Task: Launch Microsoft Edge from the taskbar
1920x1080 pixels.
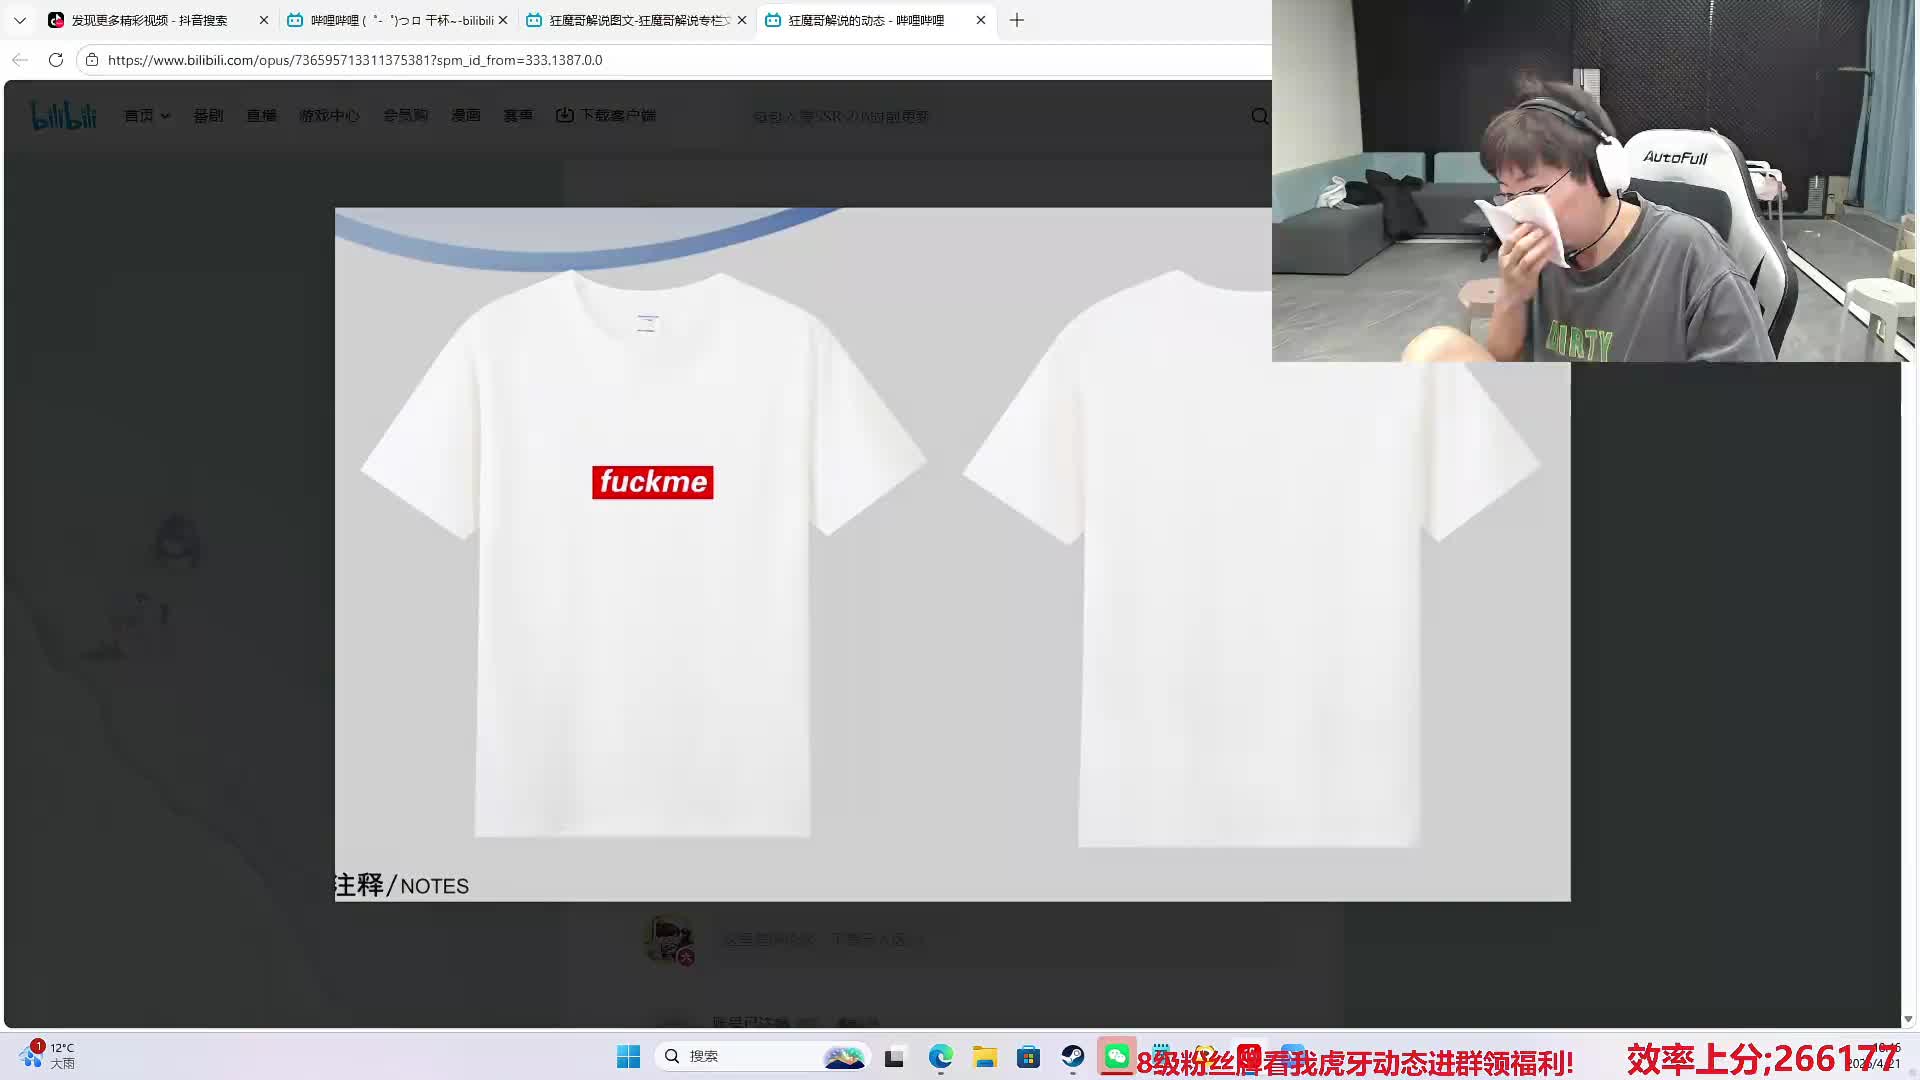Action: (x=940, y=1056)
